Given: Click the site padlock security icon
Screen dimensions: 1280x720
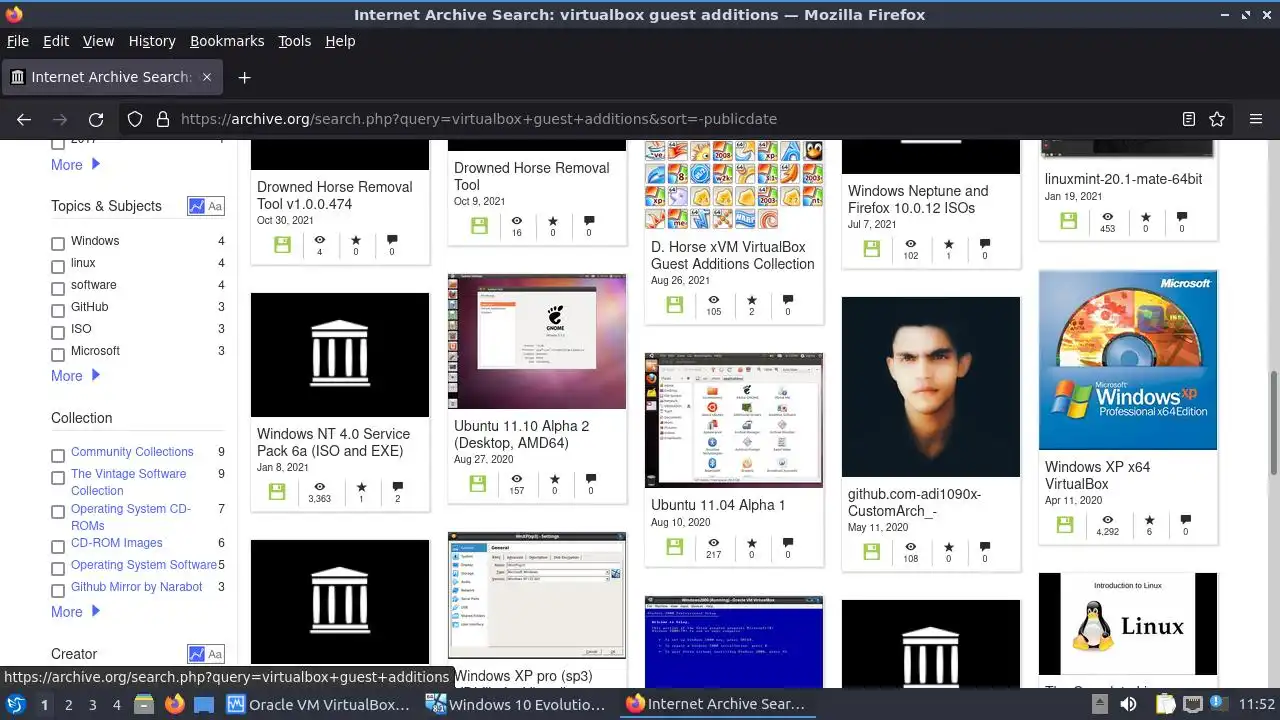Looking at the screenshot, I should pyautogui.click(x=163, y=119).
